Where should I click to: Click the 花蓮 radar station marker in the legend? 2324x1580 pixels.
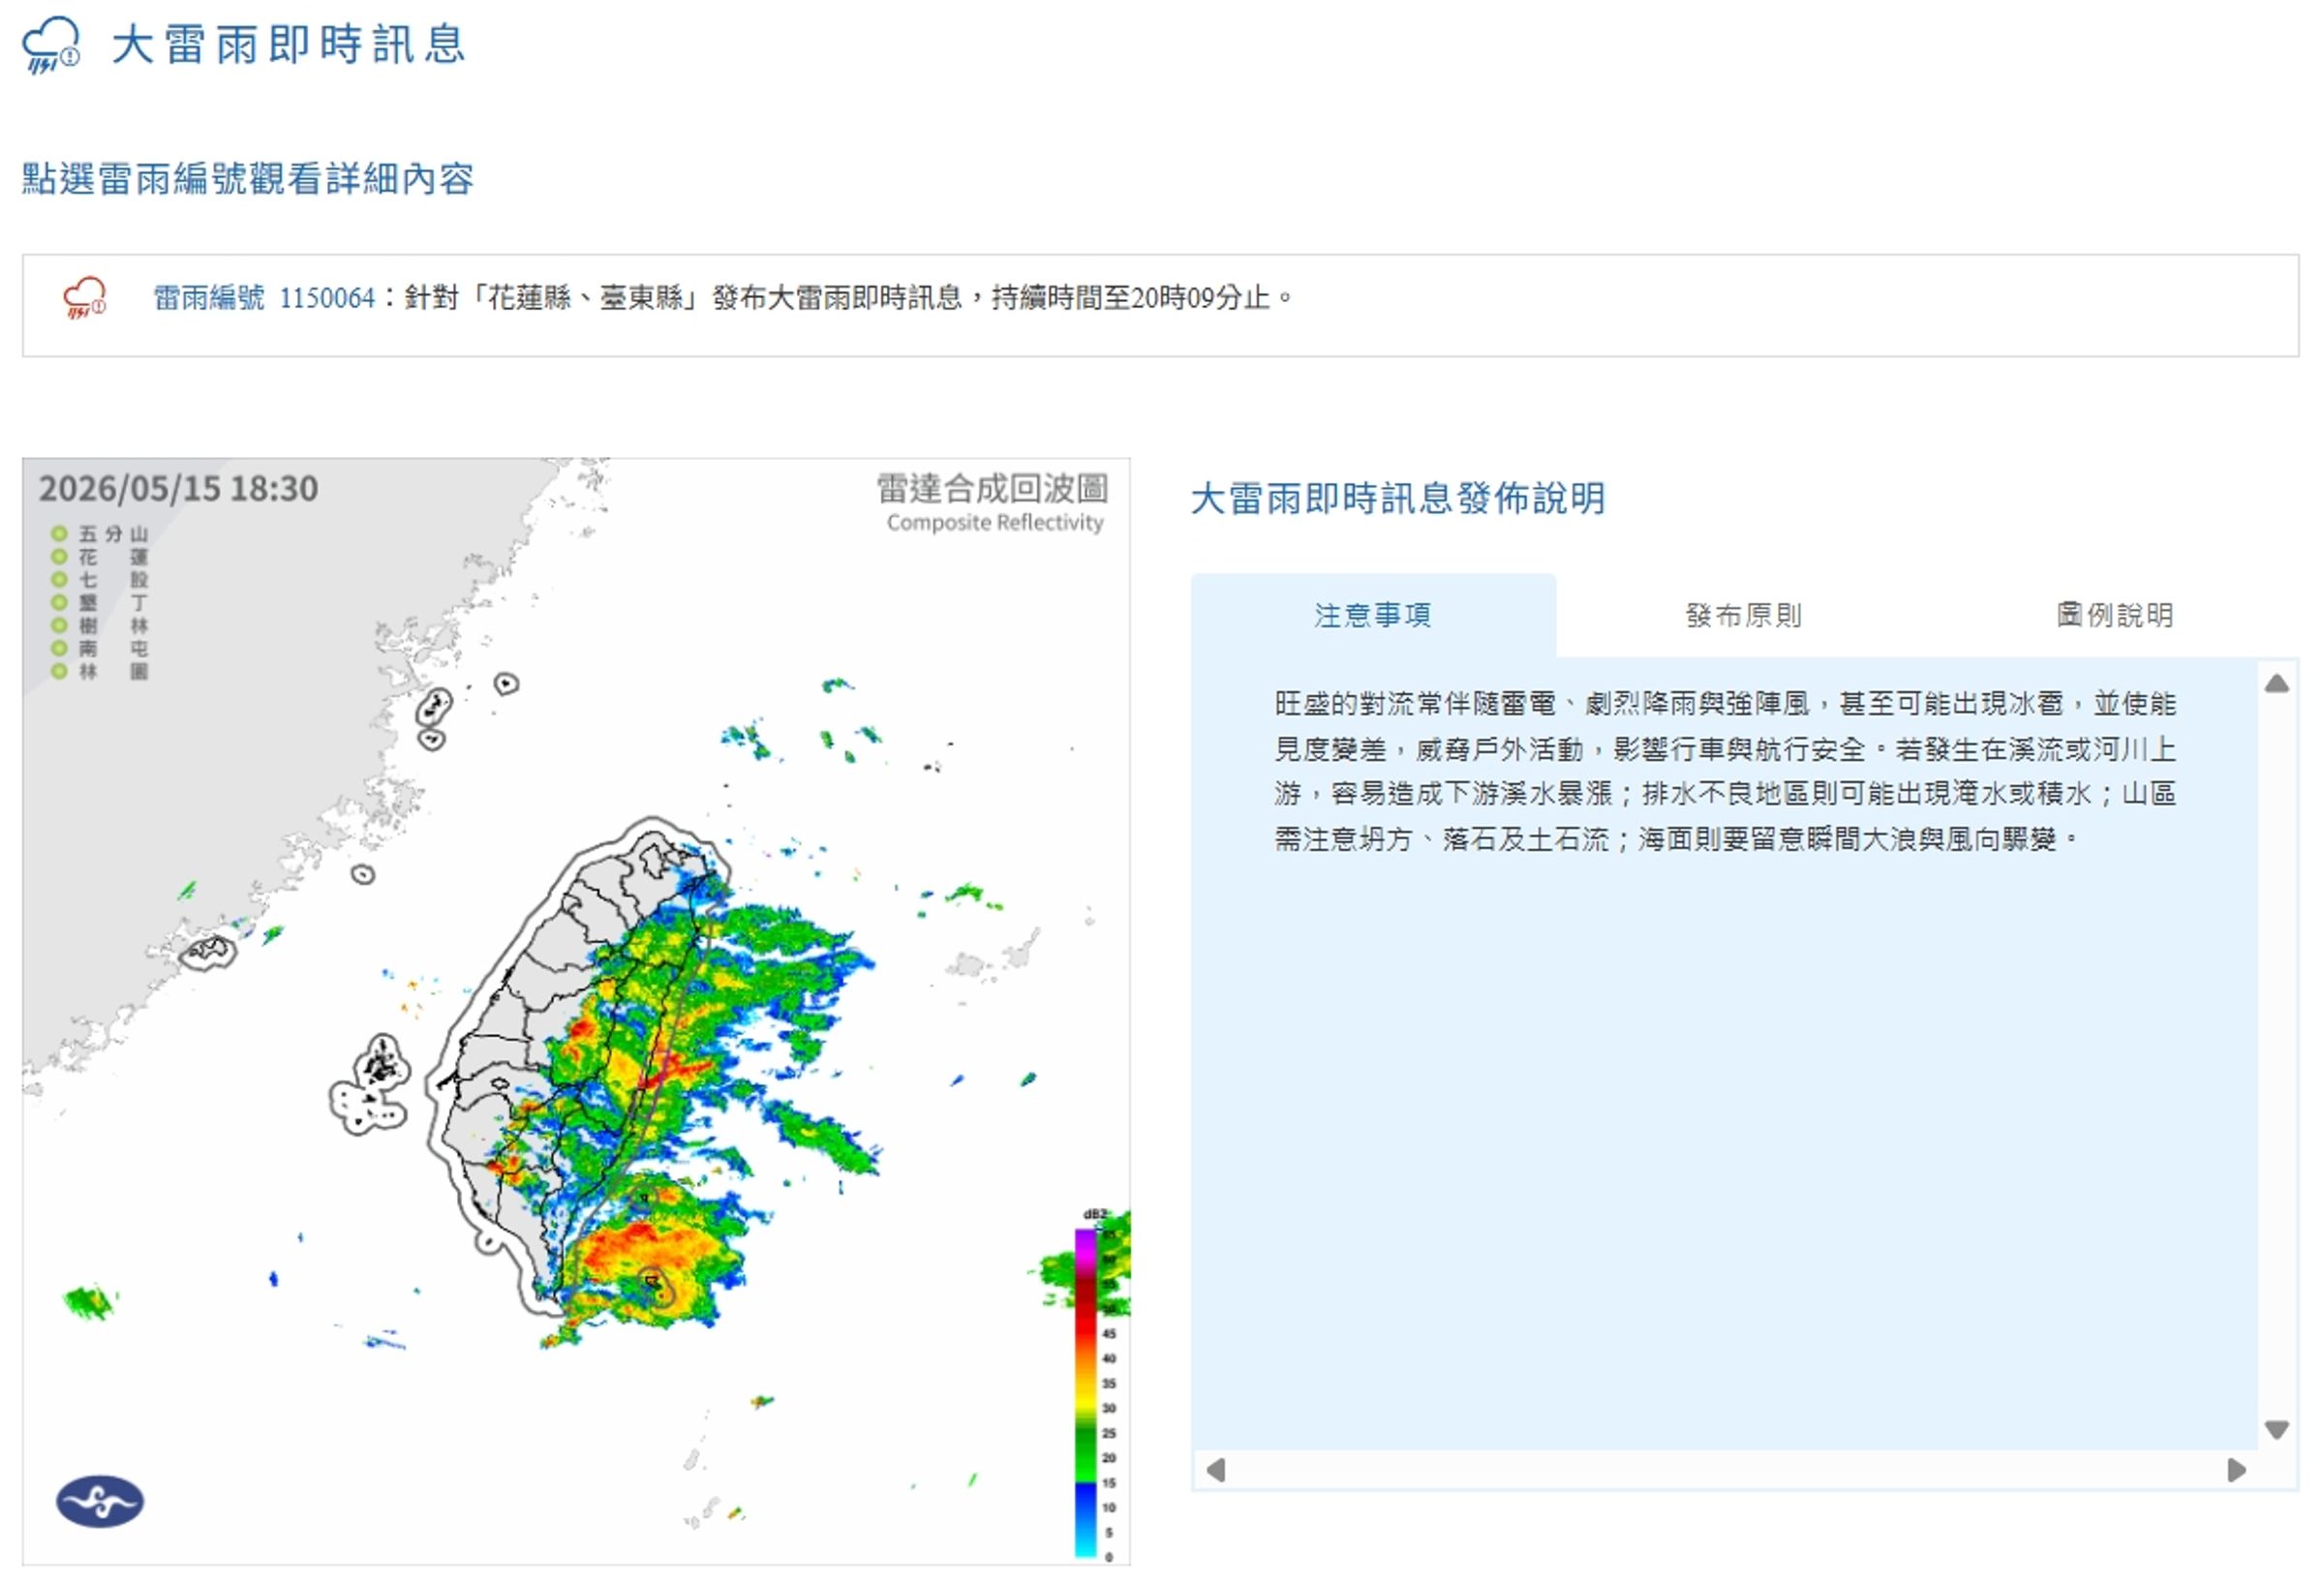59,557
